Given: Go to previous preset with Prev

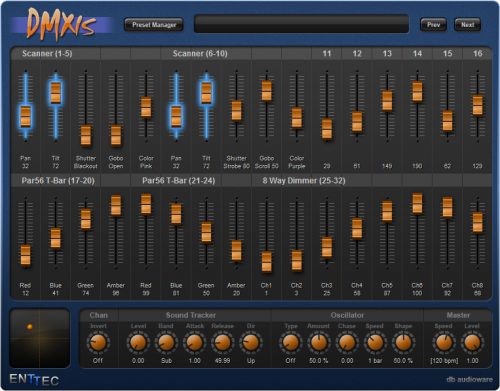Looking at the screenshot, I should click(x=433, y=25).
